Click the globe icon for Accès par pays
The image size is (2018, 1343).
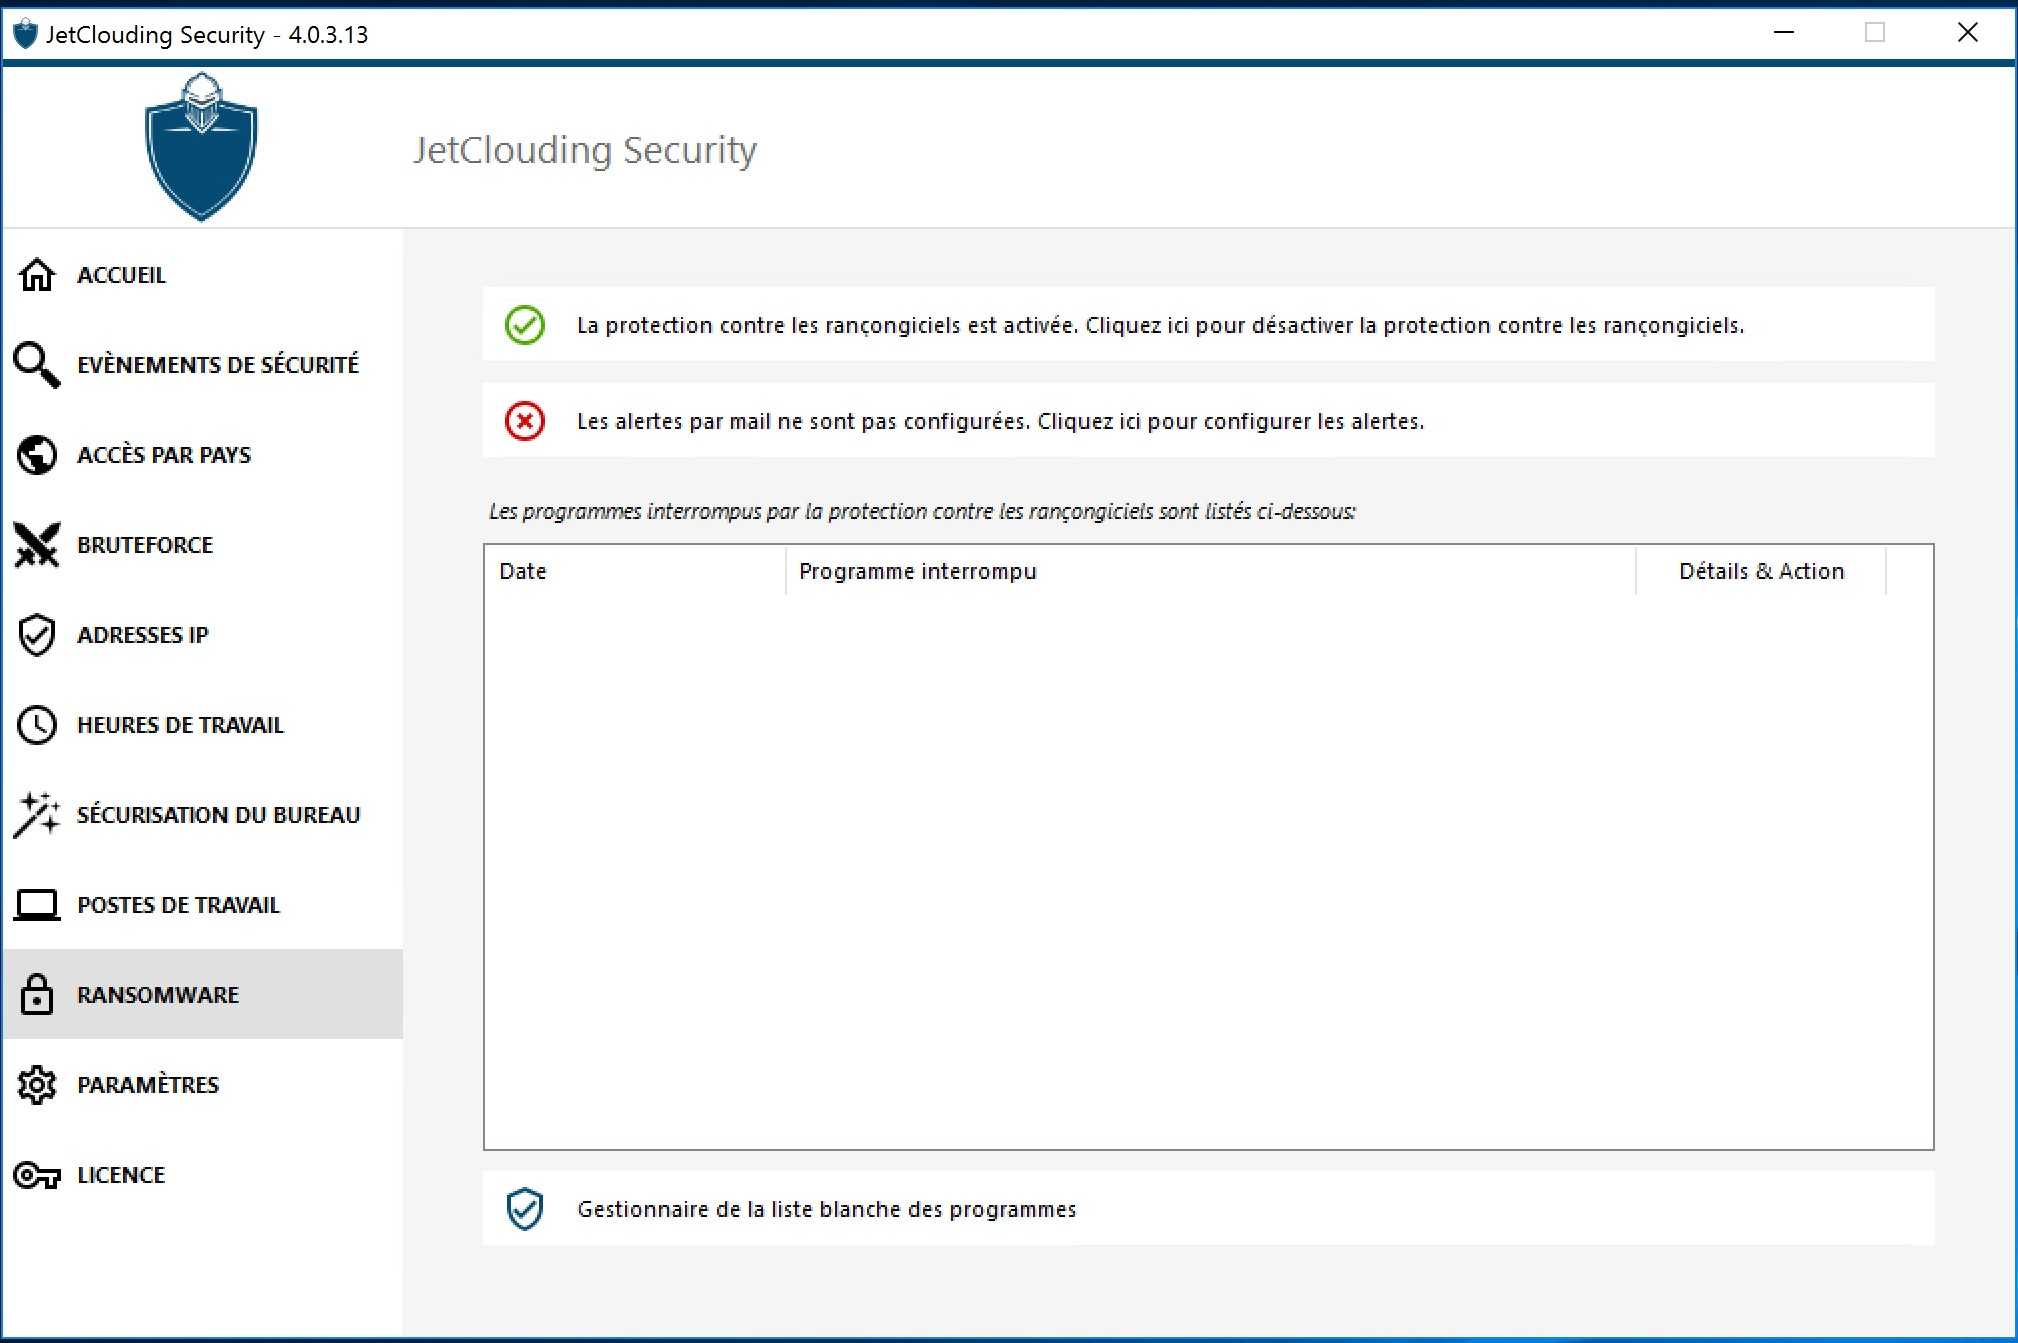37,455
